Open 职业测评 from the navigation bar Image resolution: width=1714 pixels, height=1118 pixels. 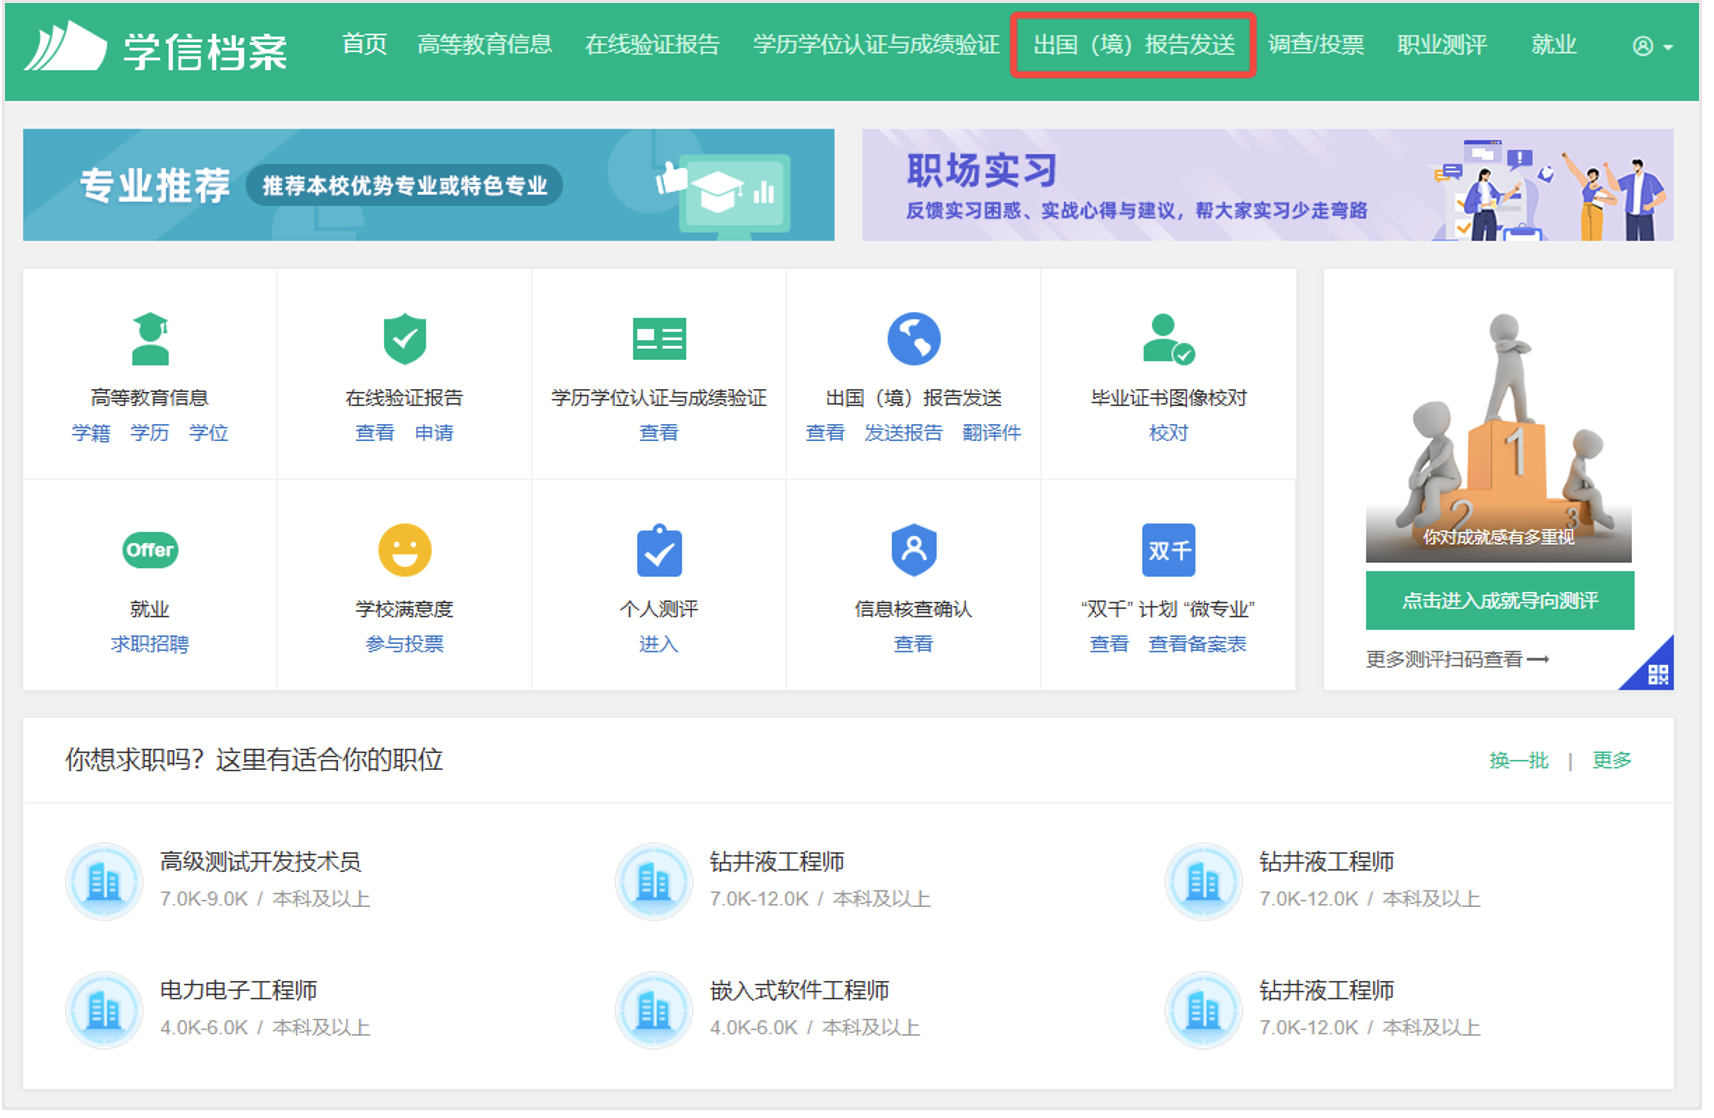click(x=1441, y=45)
